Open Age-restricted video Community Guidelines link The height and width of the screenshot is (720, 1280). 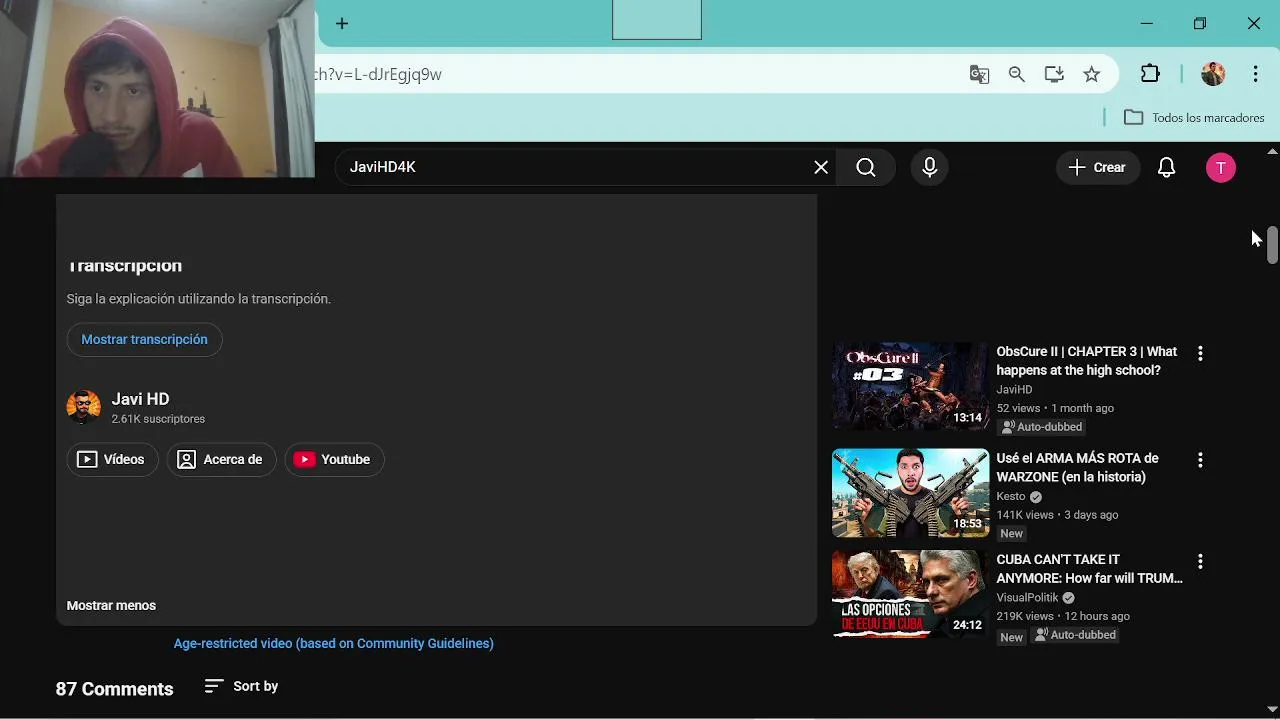click(334, 643)
